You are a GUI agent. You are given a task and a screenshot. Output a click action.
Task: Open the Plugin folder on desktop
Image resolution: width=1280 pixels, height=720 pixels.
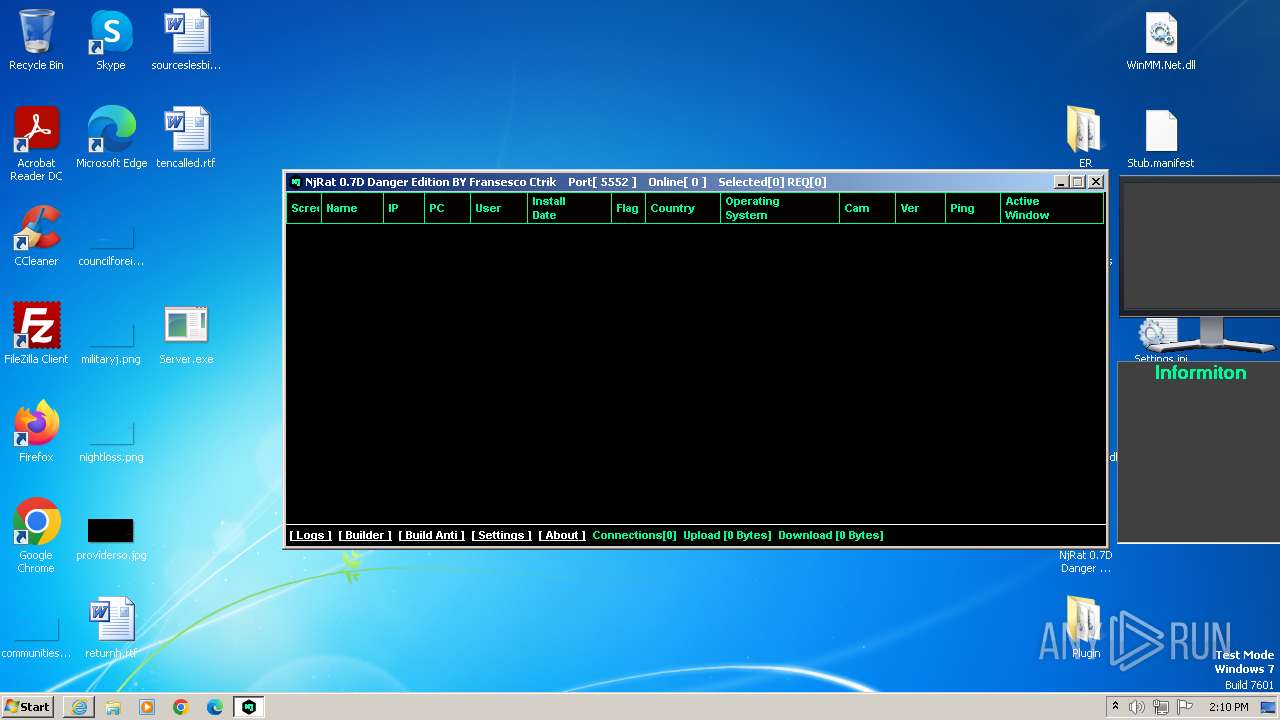tap(1085, 628)
